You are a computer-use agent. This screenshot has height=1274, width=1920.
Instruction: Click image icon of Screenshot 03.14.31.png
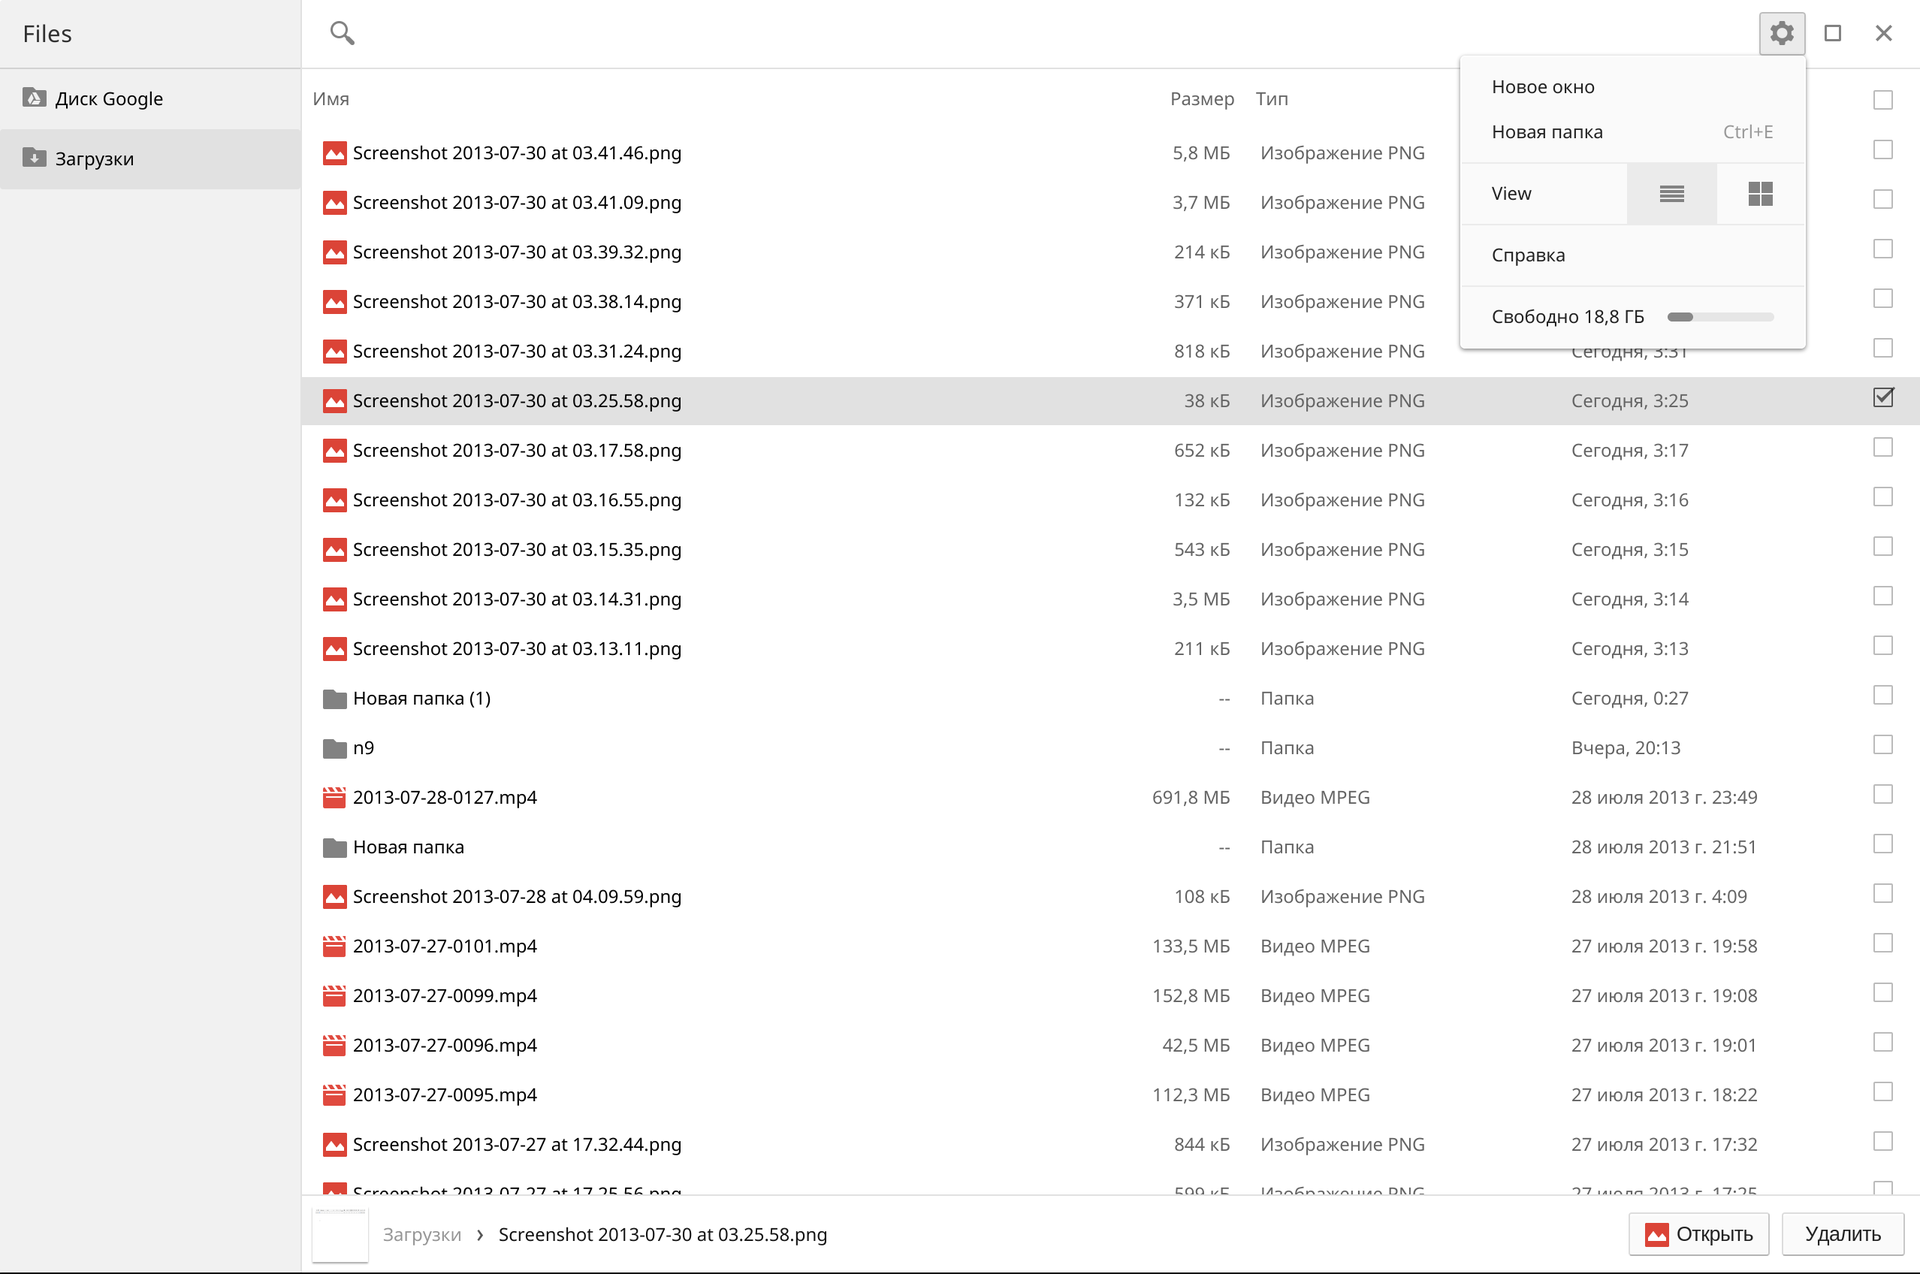[335, 599]
